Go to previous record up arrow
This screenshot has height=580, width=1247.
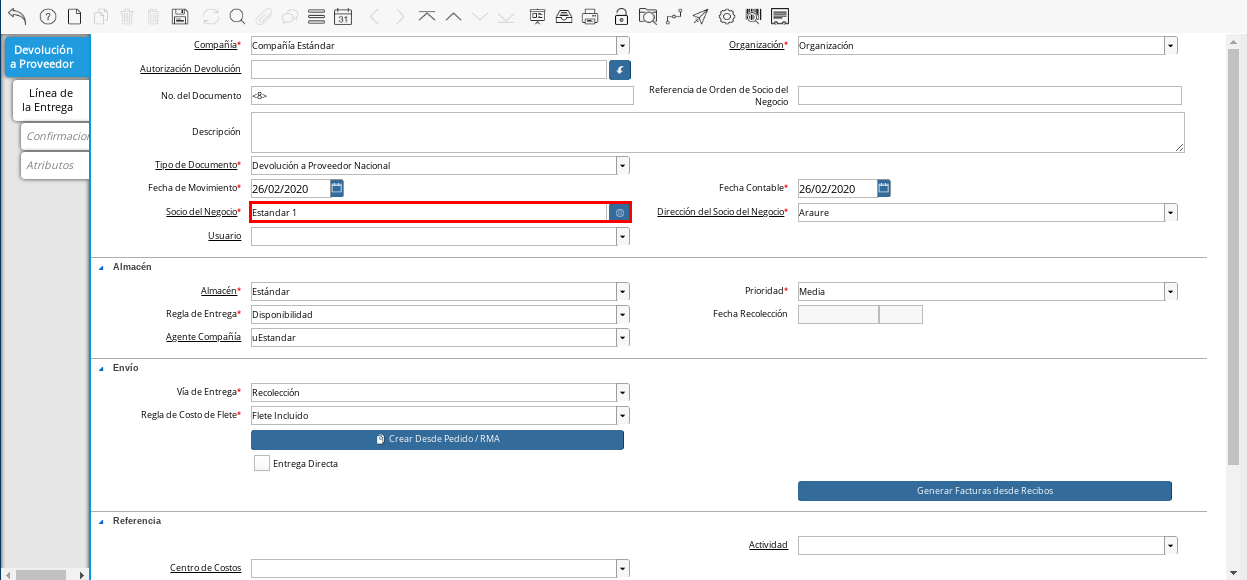(x=453, y=16)
